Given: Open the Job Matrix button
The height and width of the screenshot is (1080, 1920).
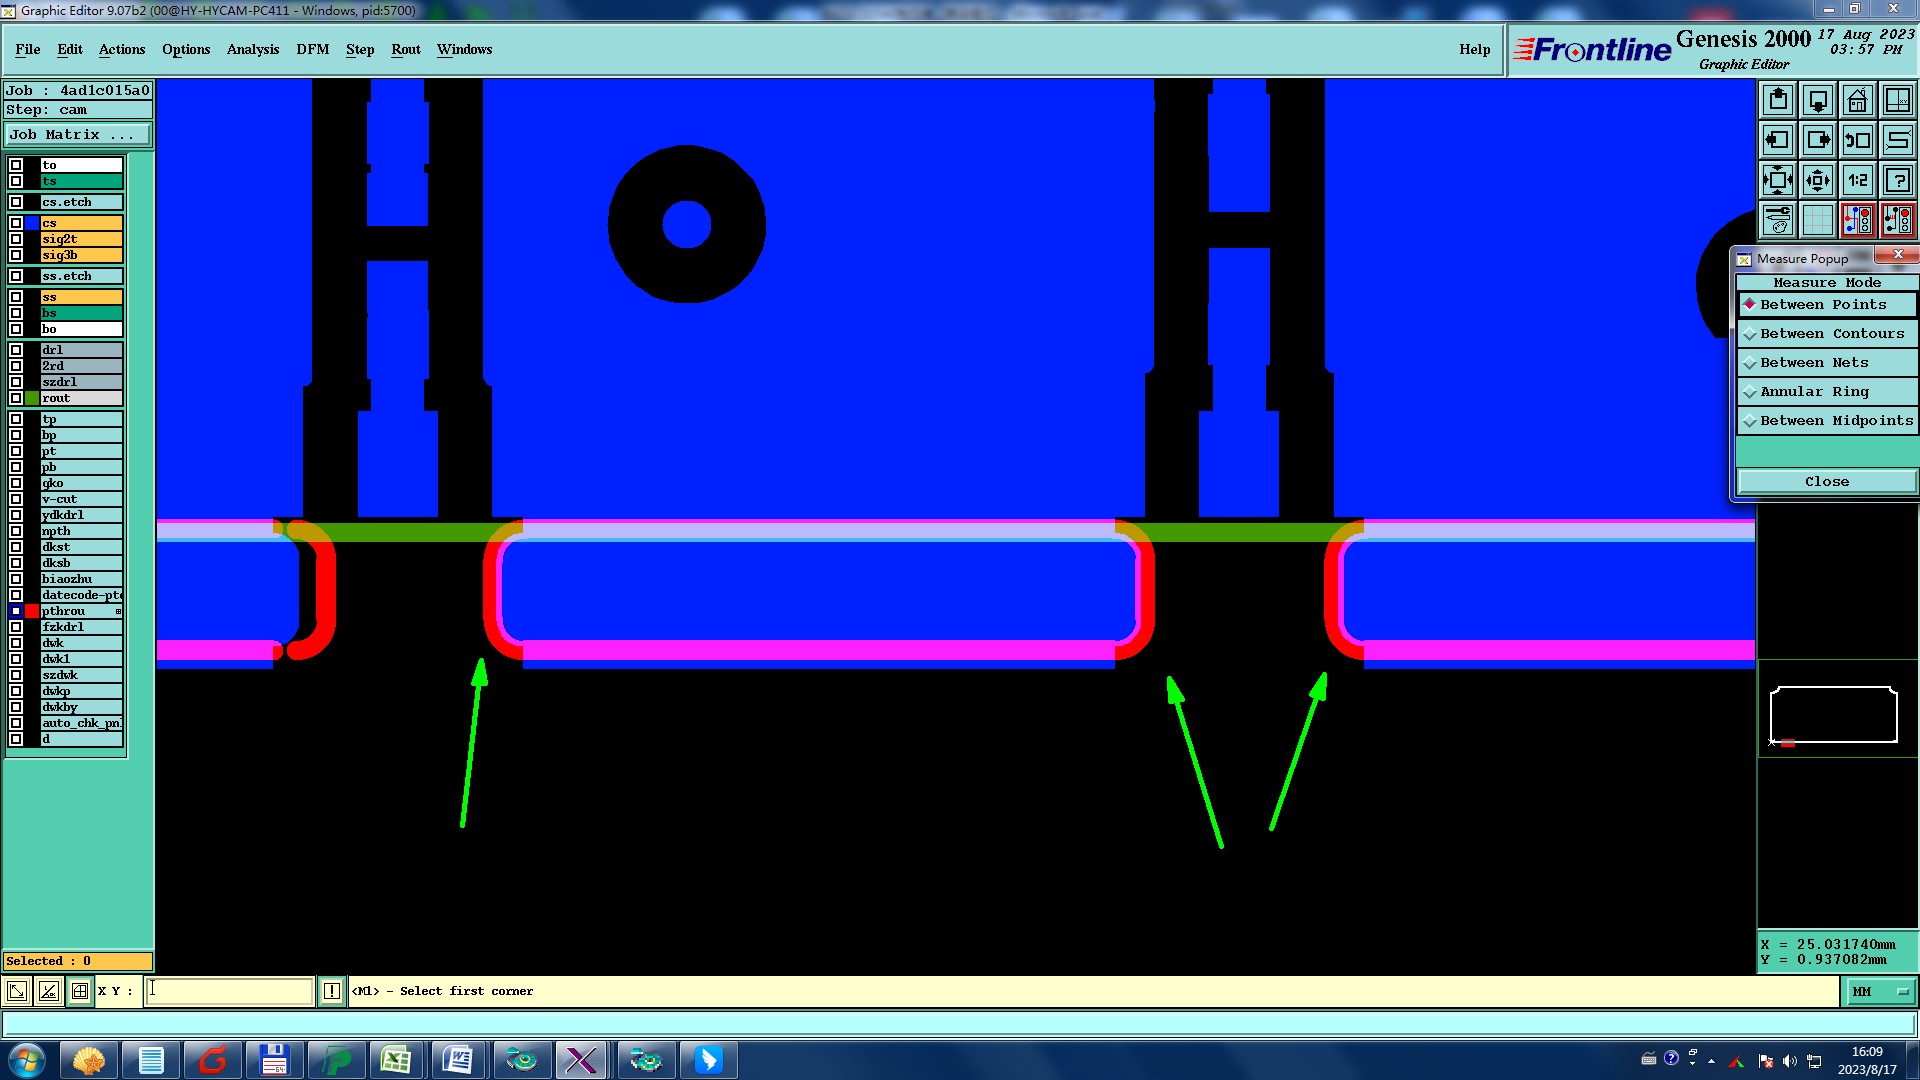Looking at the screenshot, I should click(78, 135).
